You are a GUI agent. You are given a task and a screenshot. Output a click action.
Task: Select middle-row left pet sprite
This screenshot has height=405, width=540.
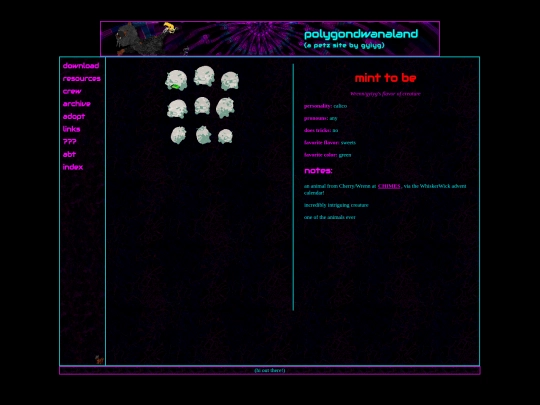177,109
